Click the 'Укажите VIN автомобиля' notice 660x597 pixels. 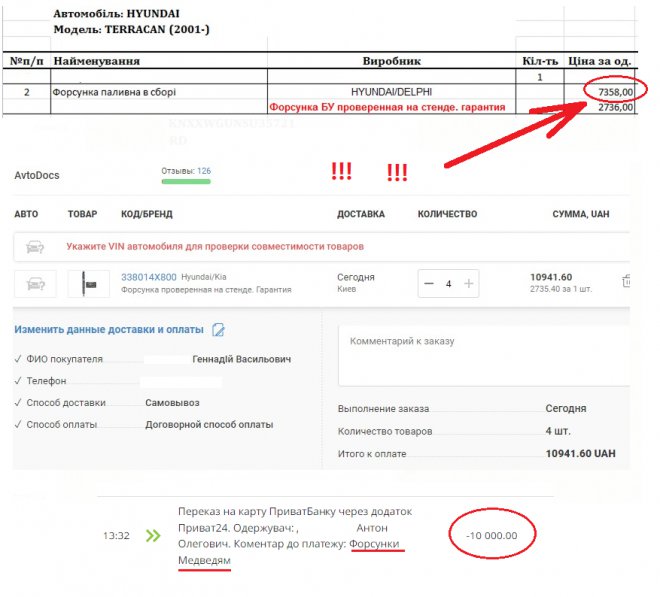pos(215,246)
